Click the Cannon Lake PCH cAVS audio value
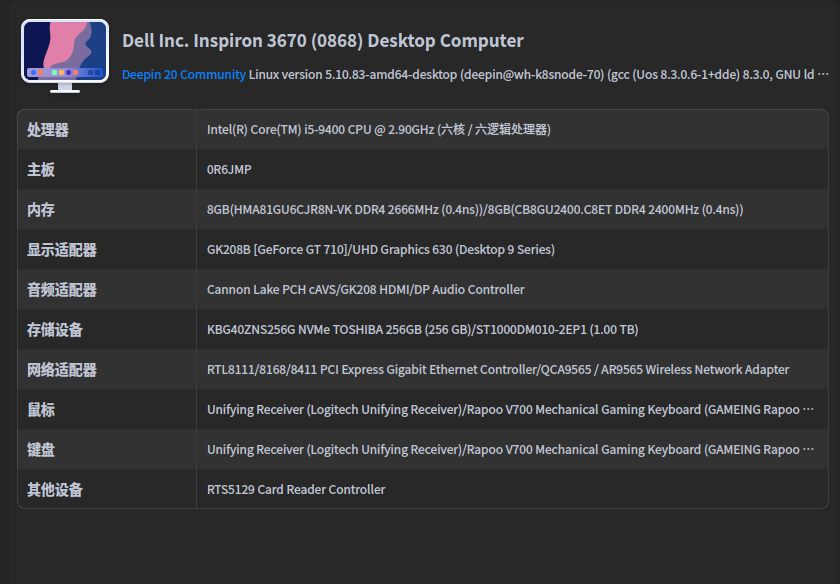The width and height of the screenshot is (840, 584). (365, 290)
